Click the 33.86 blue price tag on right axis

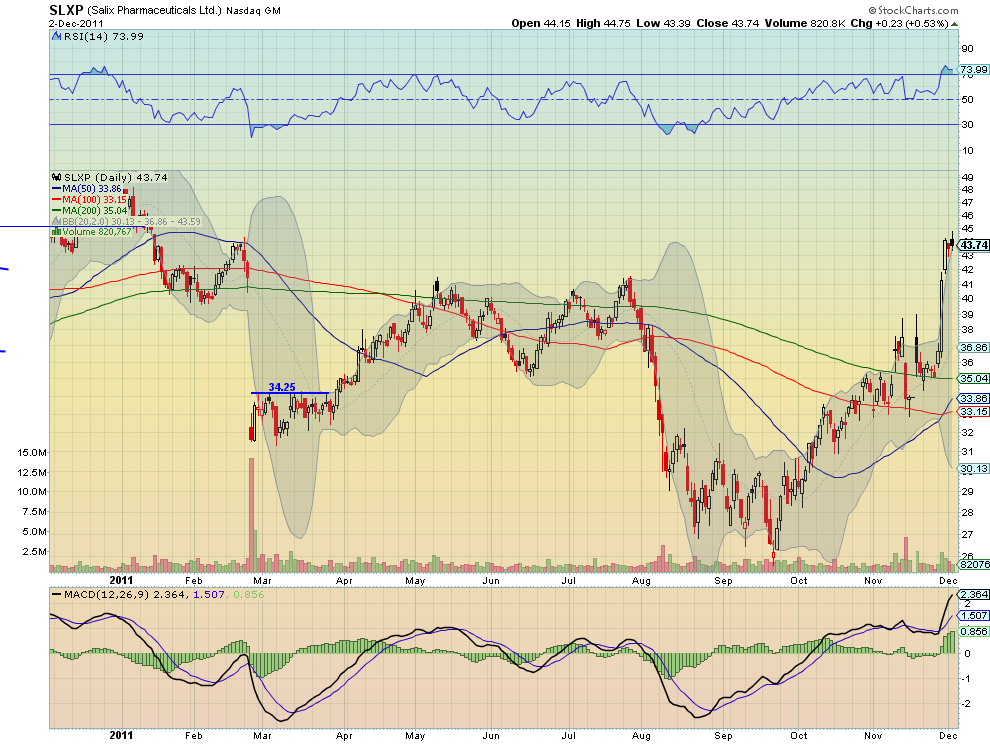[x=974, y=399]
